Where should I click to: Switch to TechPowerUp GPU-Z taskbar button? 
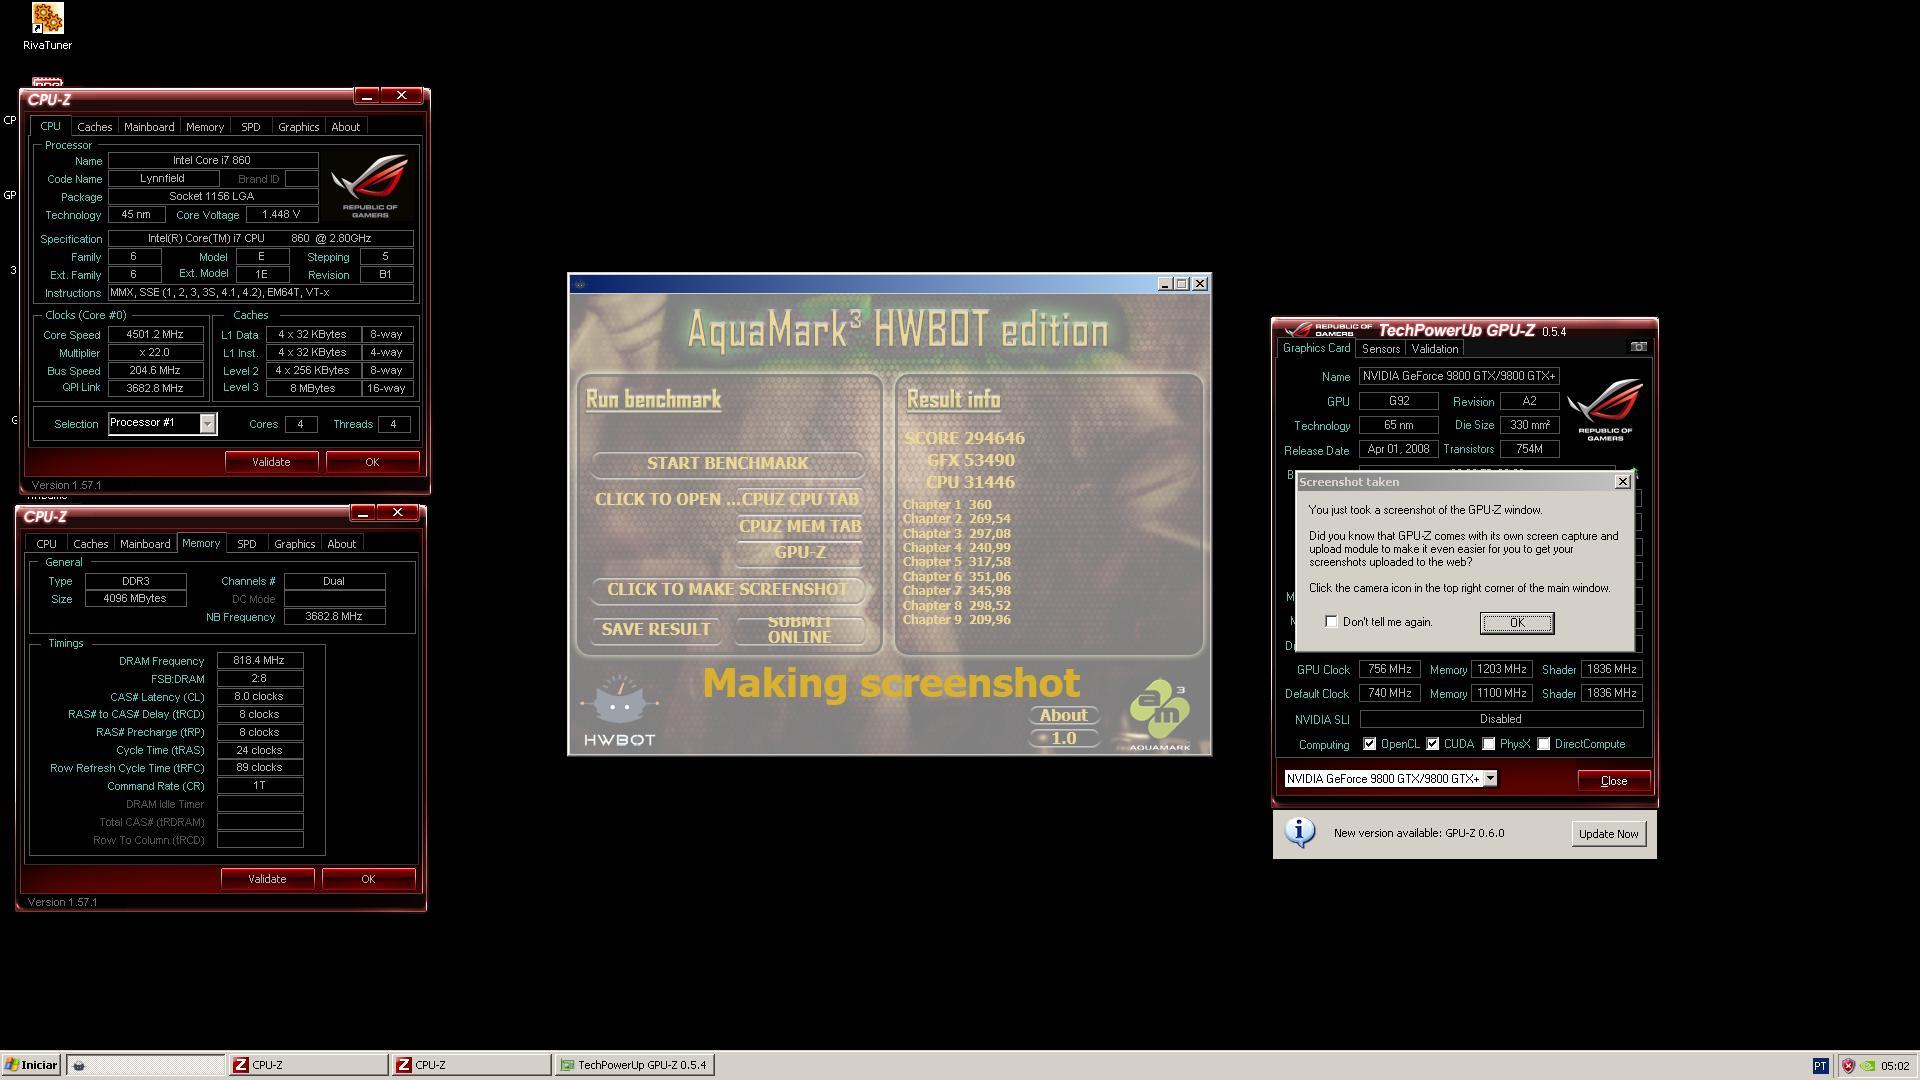(x=634, y=1065)
